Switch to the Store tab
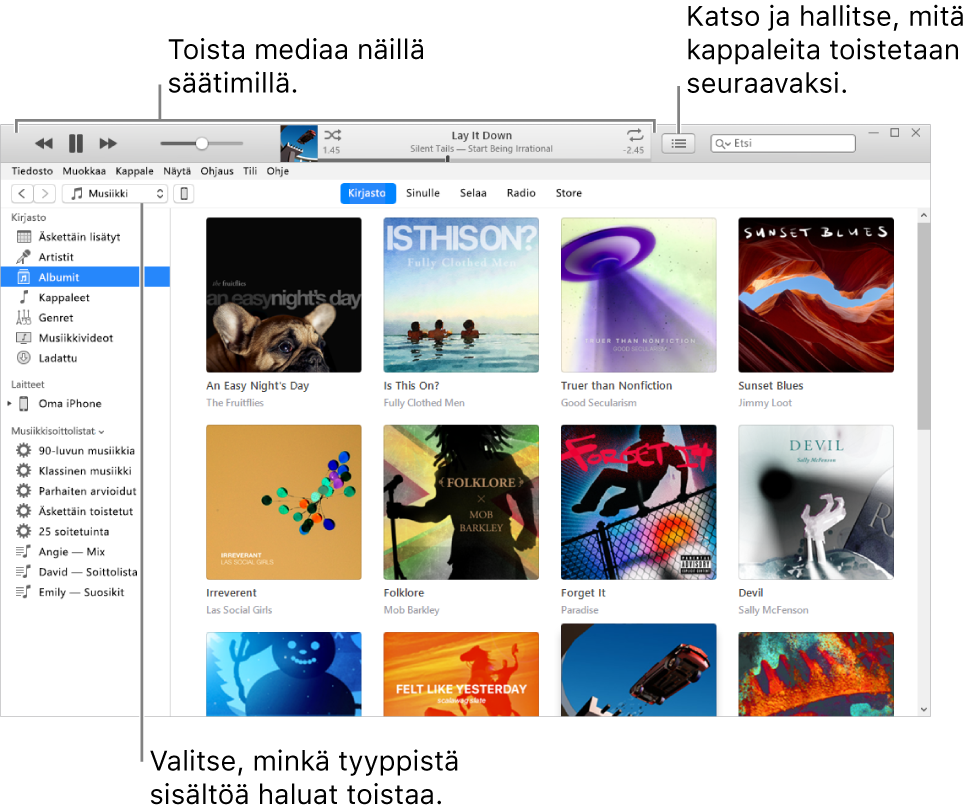 click(x=568, y=193)
